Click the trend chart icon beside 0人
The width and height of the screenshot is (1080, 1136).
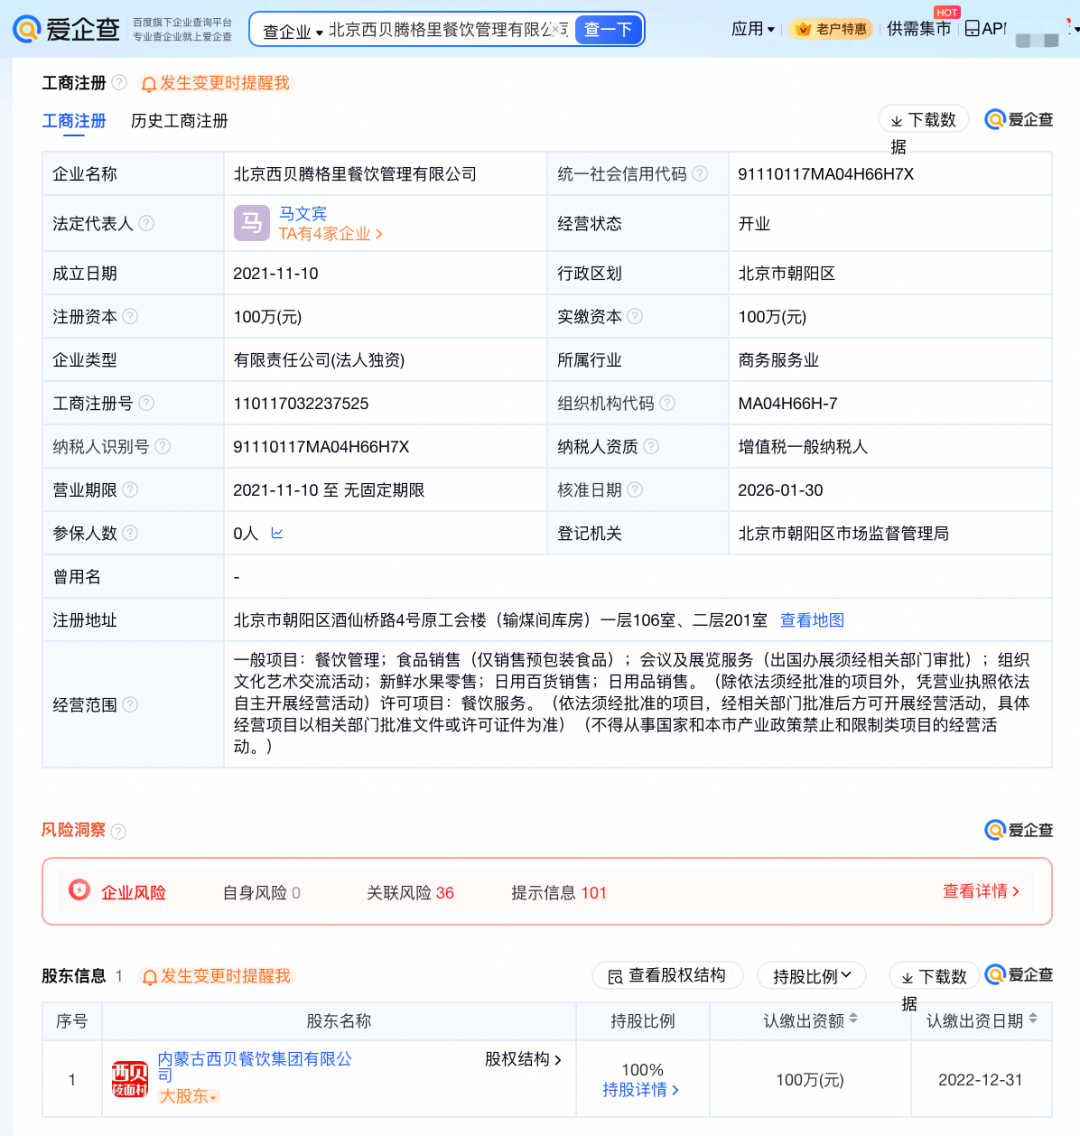(277, 534)
